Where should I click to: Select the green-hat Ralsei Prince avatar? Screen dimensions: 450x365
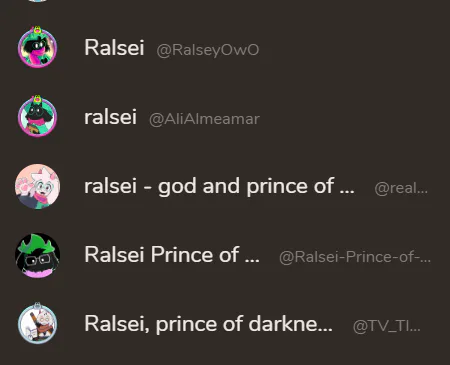[x=37, y=256]
